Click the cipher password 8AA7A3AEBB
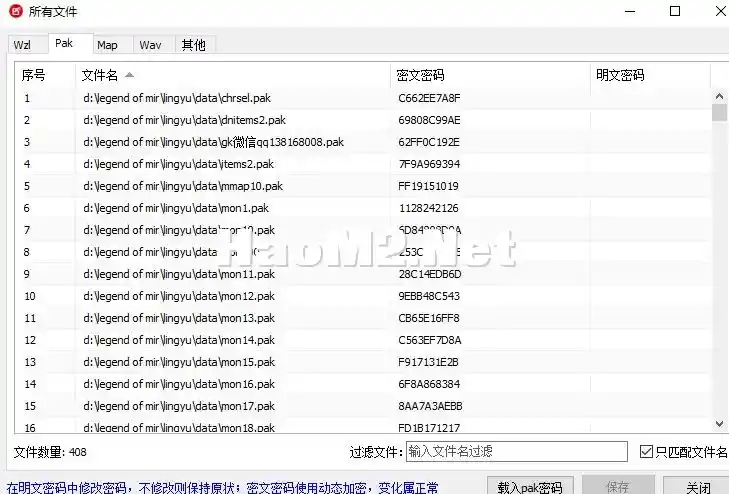 tap(430, 406)
